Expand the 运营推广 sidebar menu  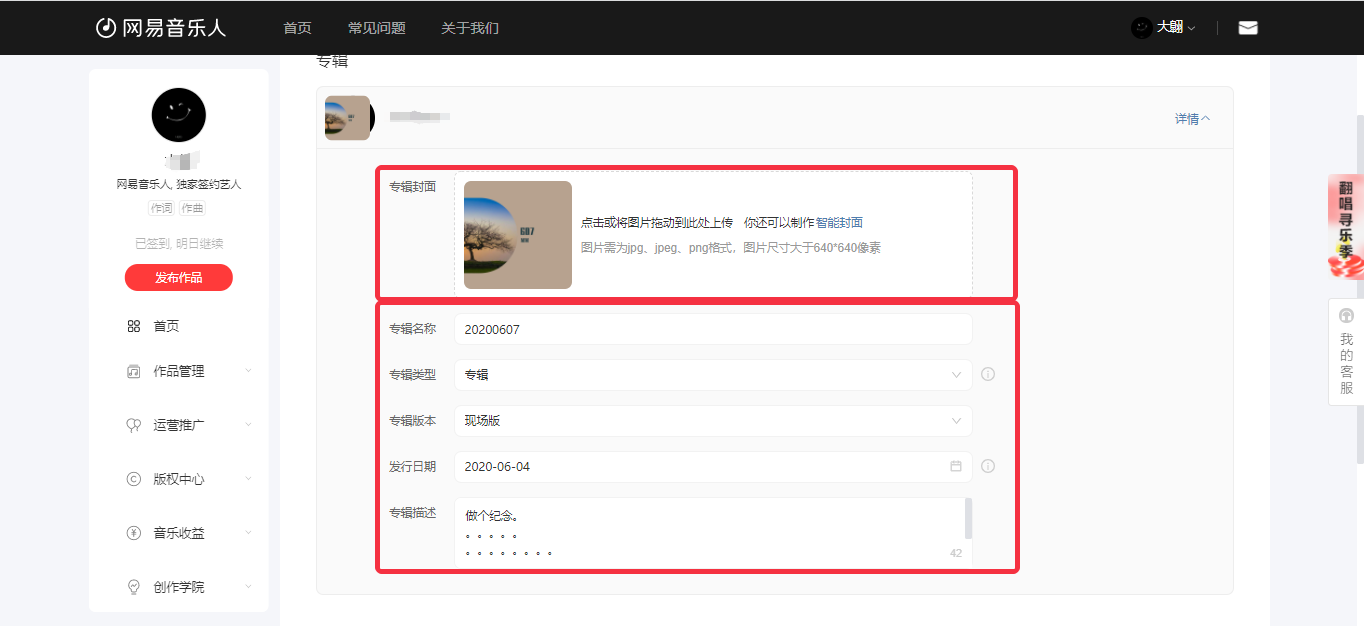188,425
